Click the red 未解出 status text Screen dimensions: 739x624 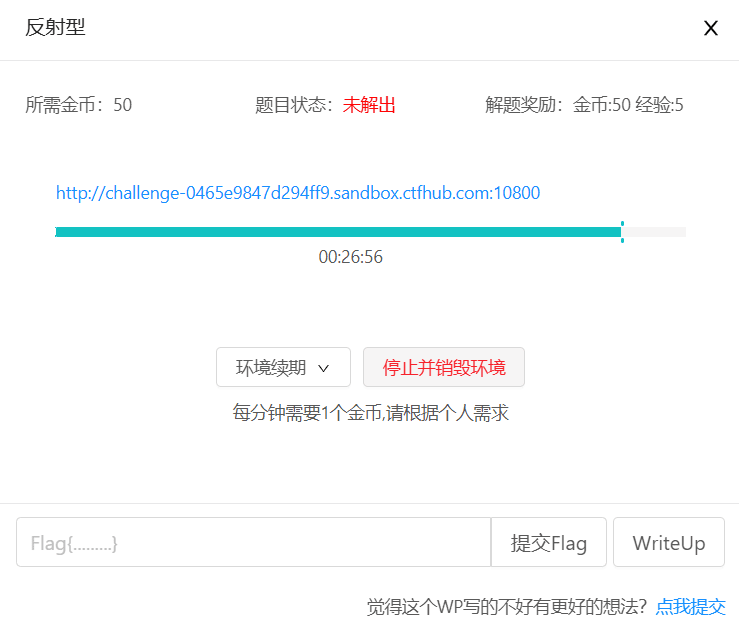click(x=369, y=105)
